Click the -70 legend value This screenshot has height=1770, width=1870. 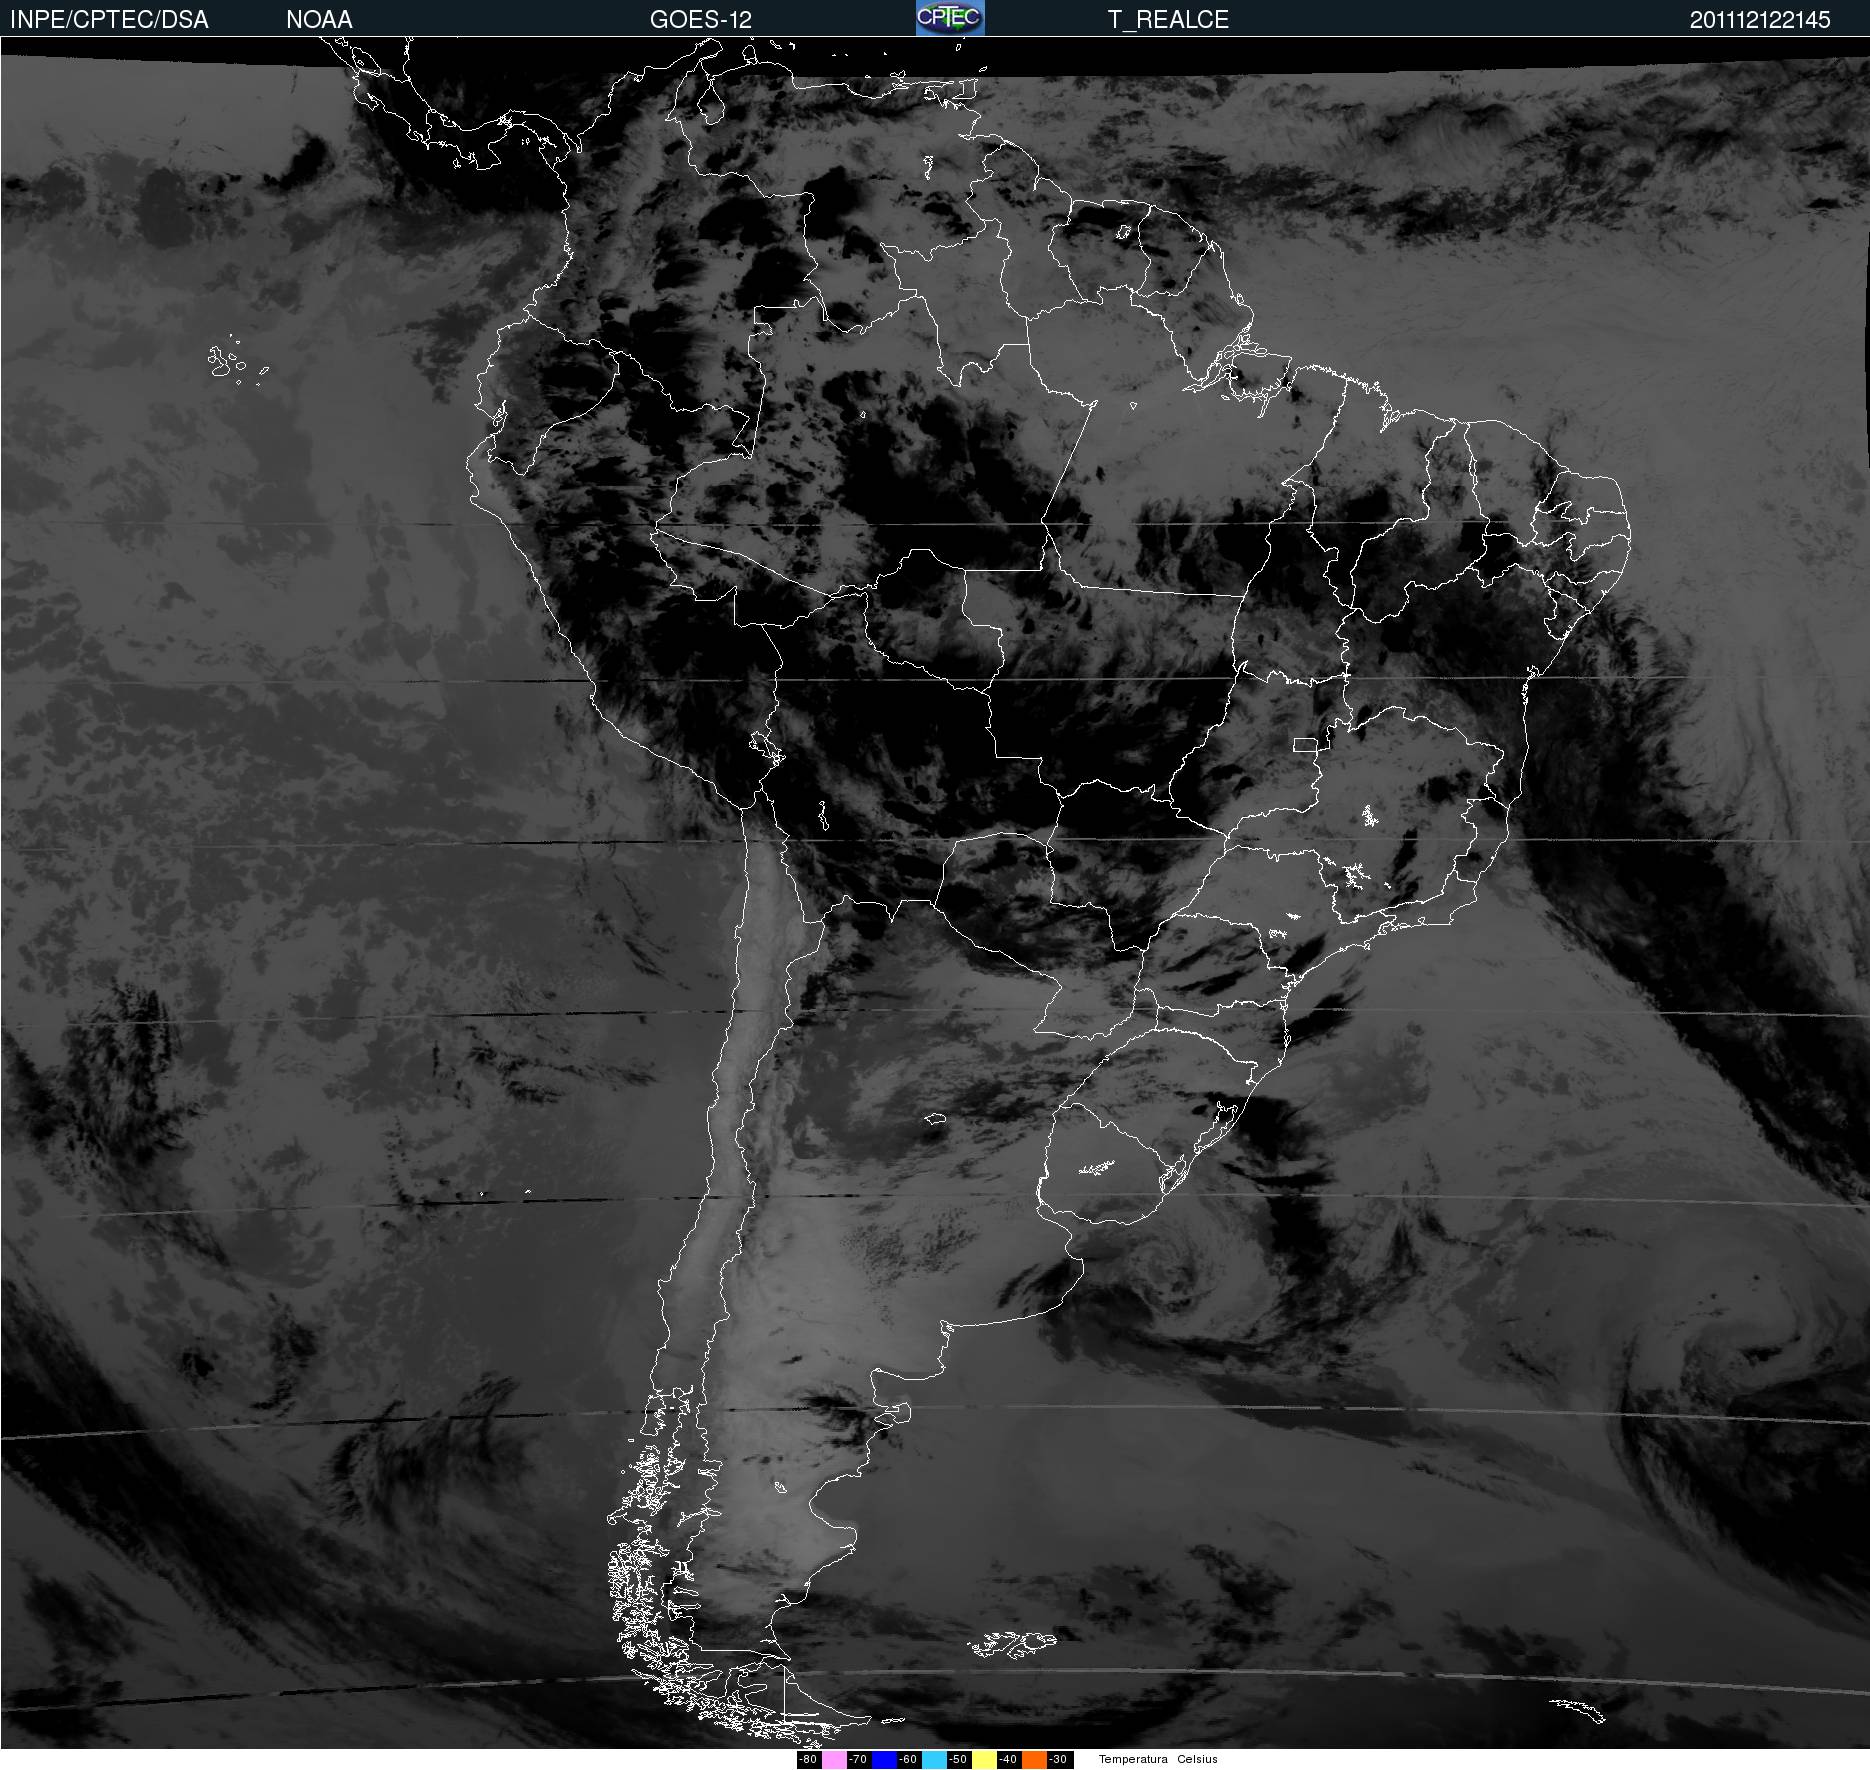[858, 1759]
